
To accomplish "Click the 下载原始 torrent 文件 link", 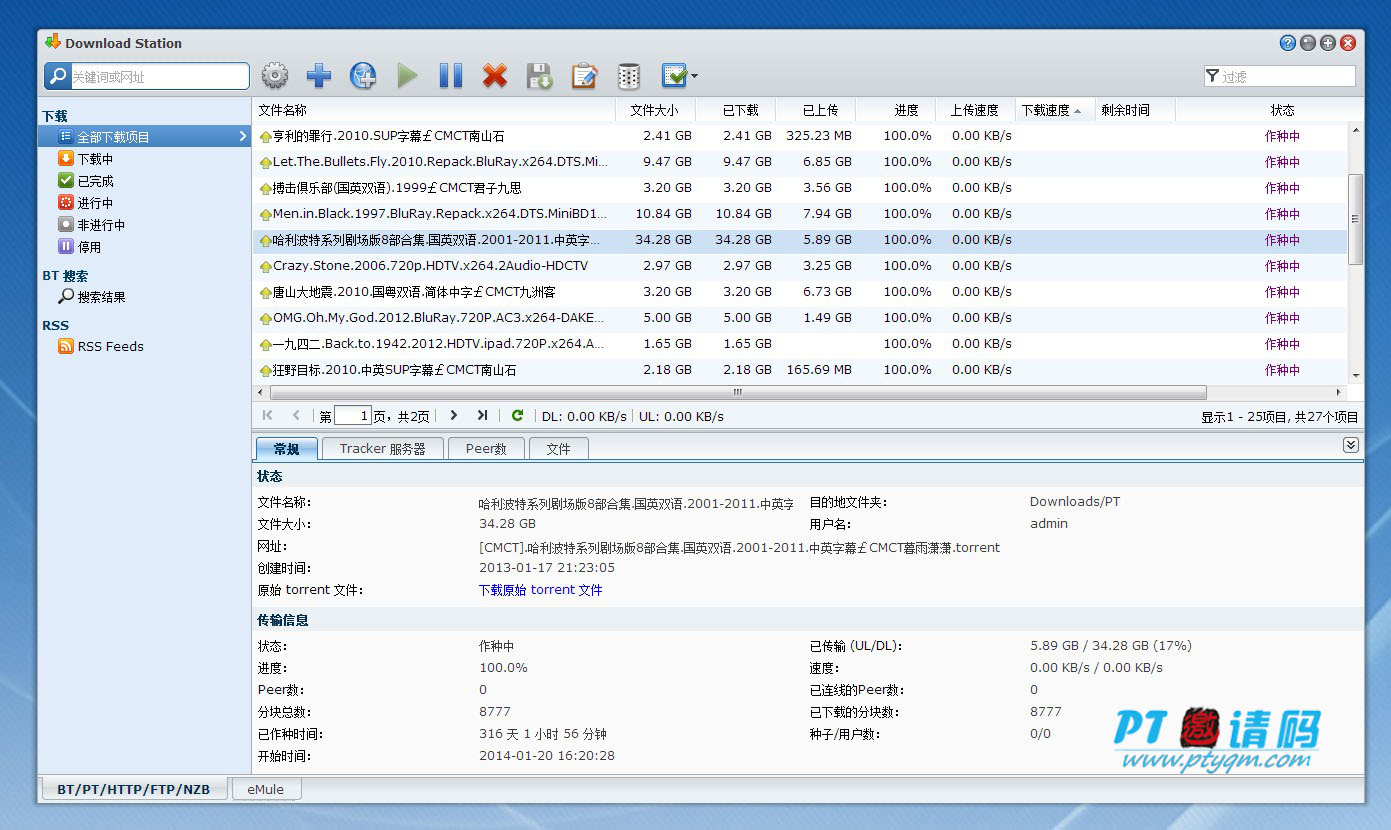I will pyautogui.click(x=541, y=590).
